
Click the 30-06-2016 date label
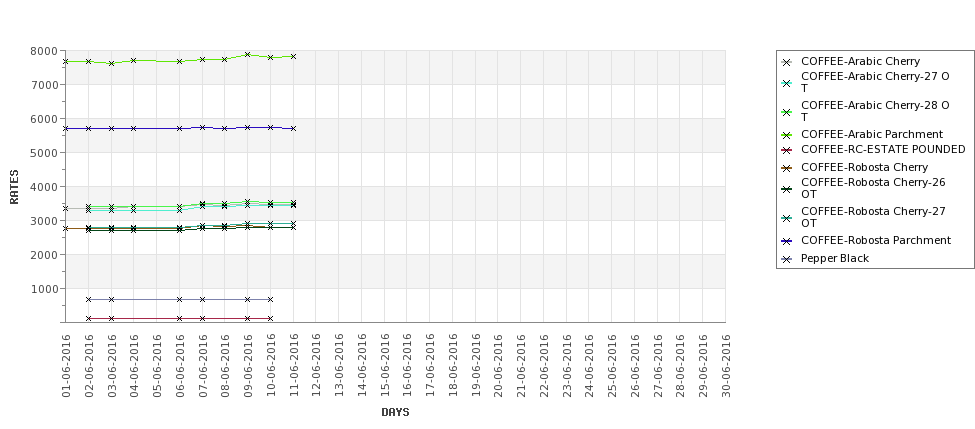click(x=726, y=366)
